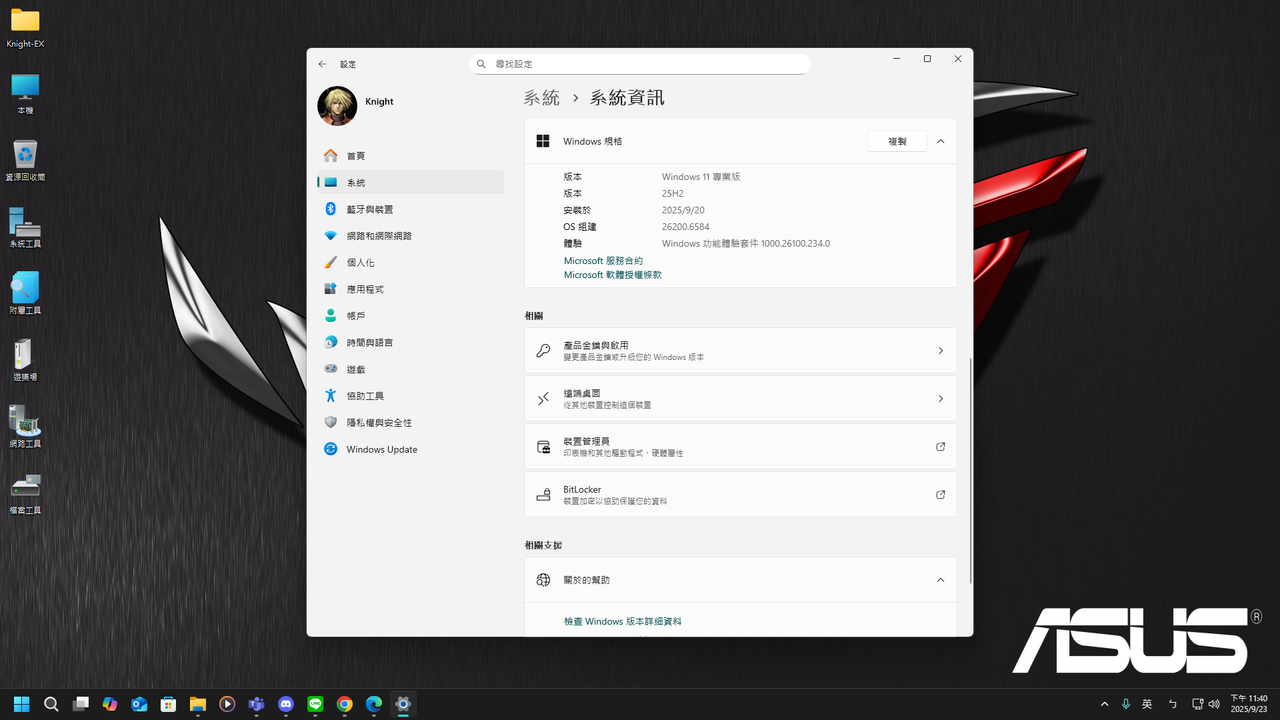Select the 系統工具 desktop icon
Image resolution: width=1280 pixels, height=720 pixels.
(25, 228)
